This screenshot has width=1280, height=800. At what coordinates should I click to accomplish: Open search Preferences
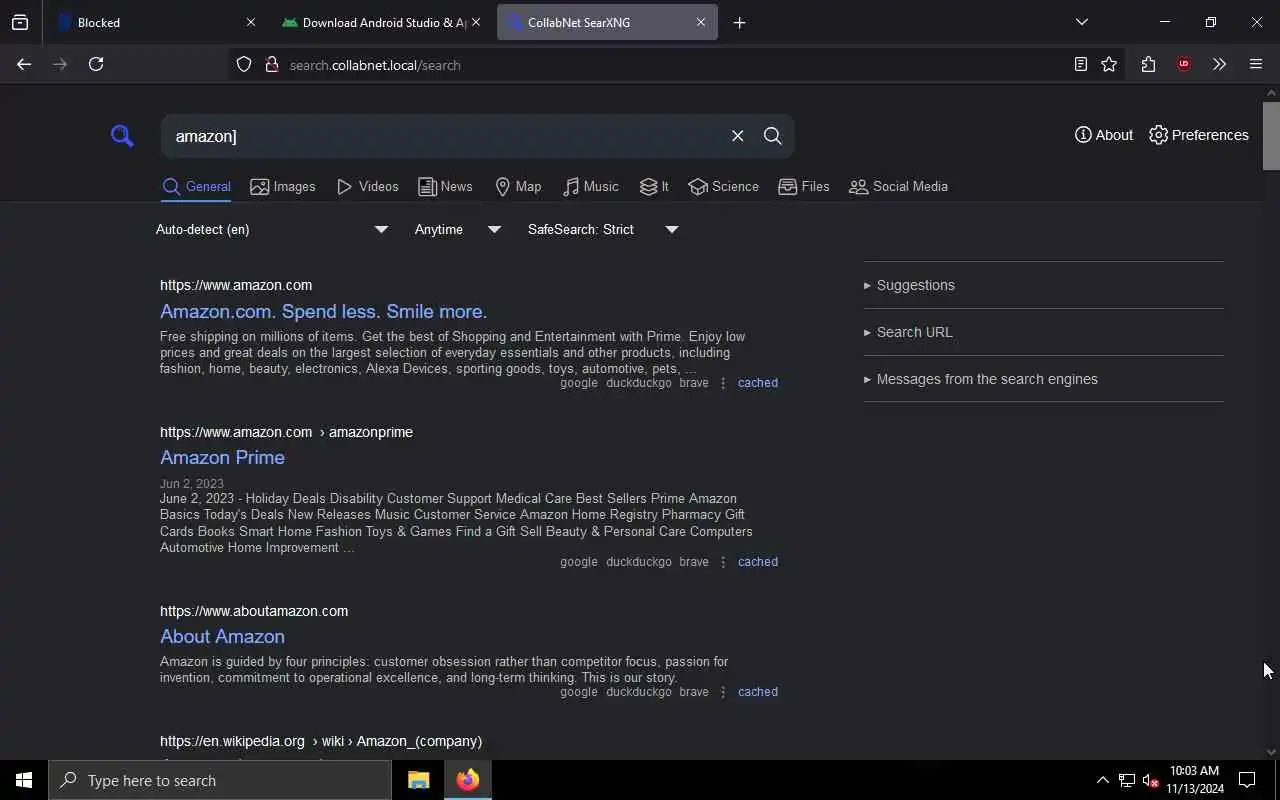click(x=1199, y=135)
